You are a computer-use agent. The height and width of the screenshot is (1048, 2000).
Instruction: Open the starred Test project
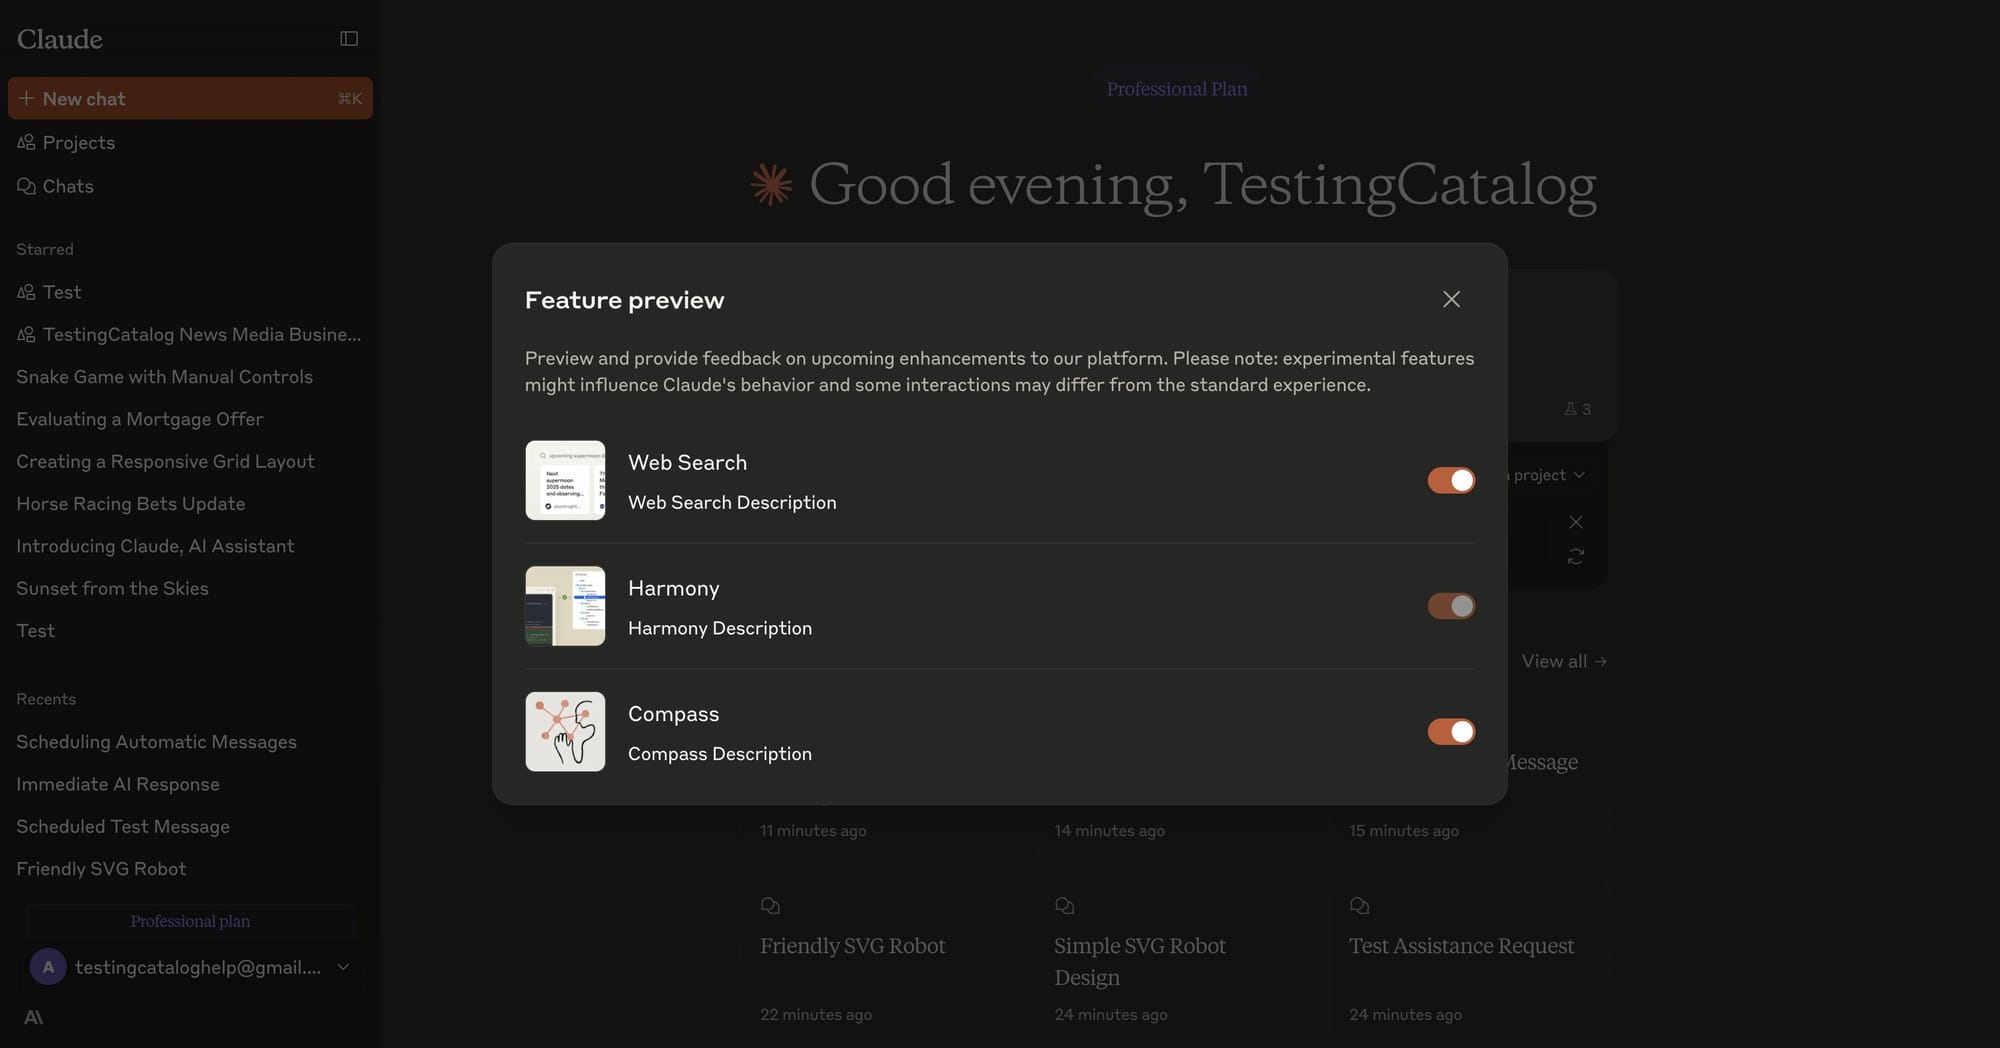click(x=190, y=292)
